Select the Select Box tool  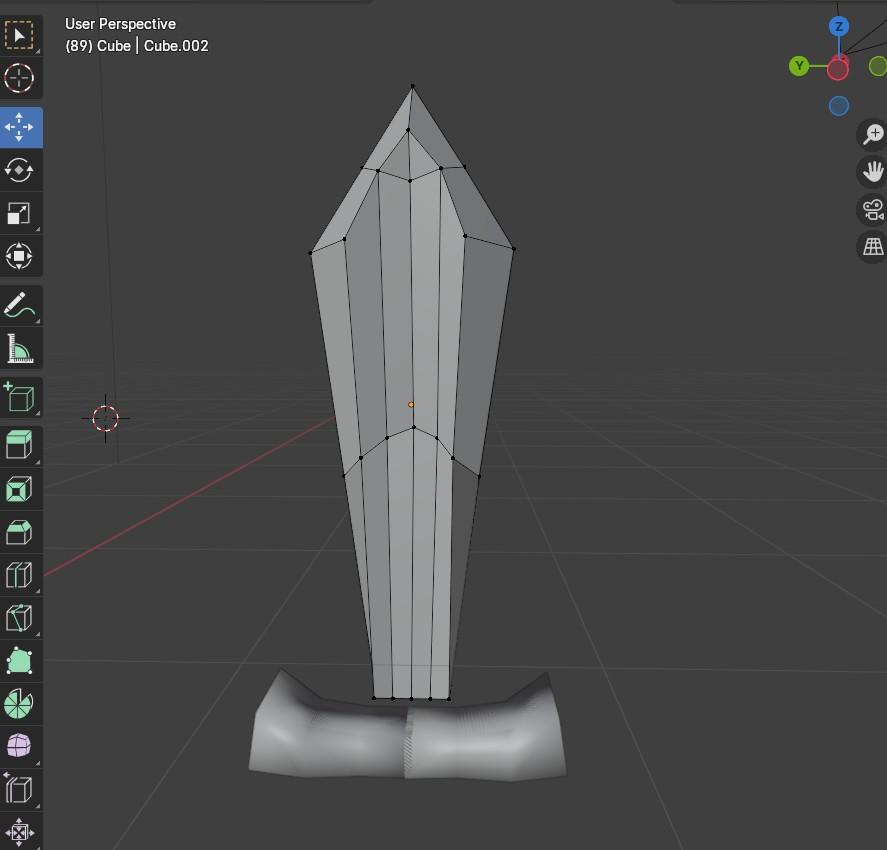tap(20, 35)
